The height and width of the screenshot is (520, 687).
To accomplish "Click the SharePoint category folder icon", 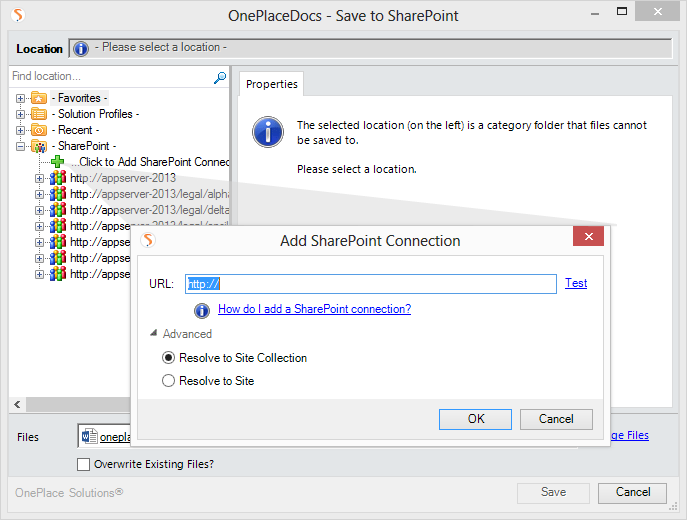I will point(39,146).
